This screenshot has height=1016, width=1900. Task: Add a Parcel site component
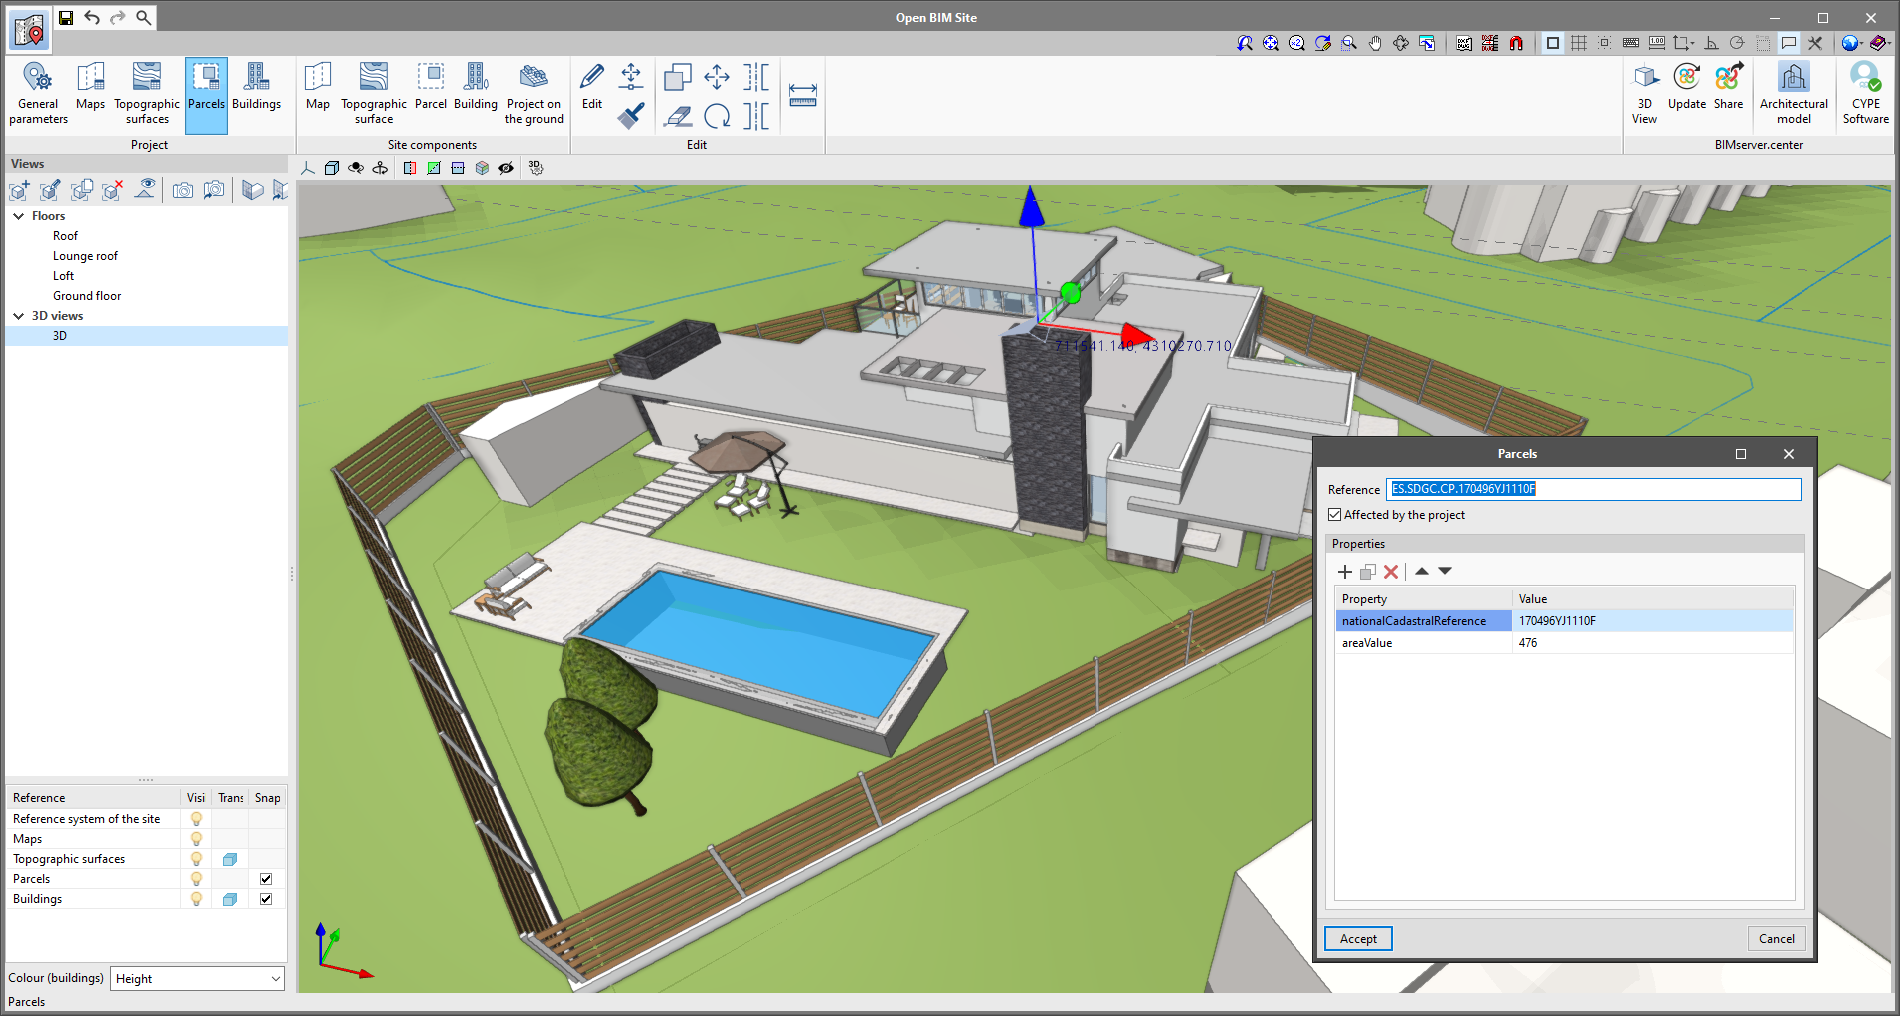(431, 87)
